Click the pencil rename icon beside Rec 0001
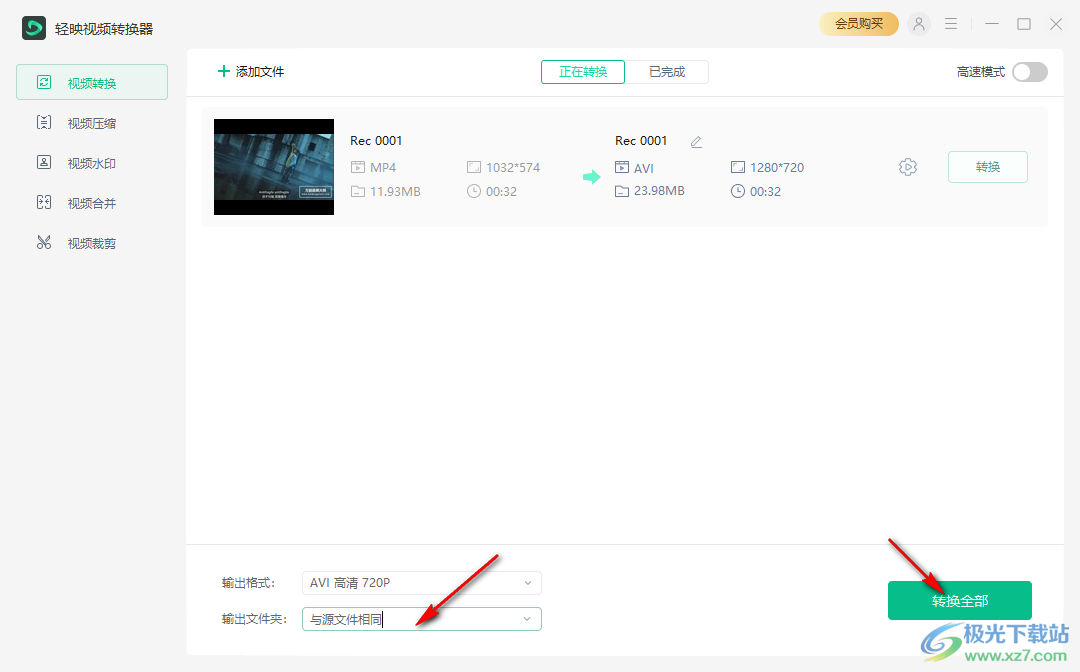Image resolution: width=1080 pixels, height=672 pixels. click(x=696, y=142)
